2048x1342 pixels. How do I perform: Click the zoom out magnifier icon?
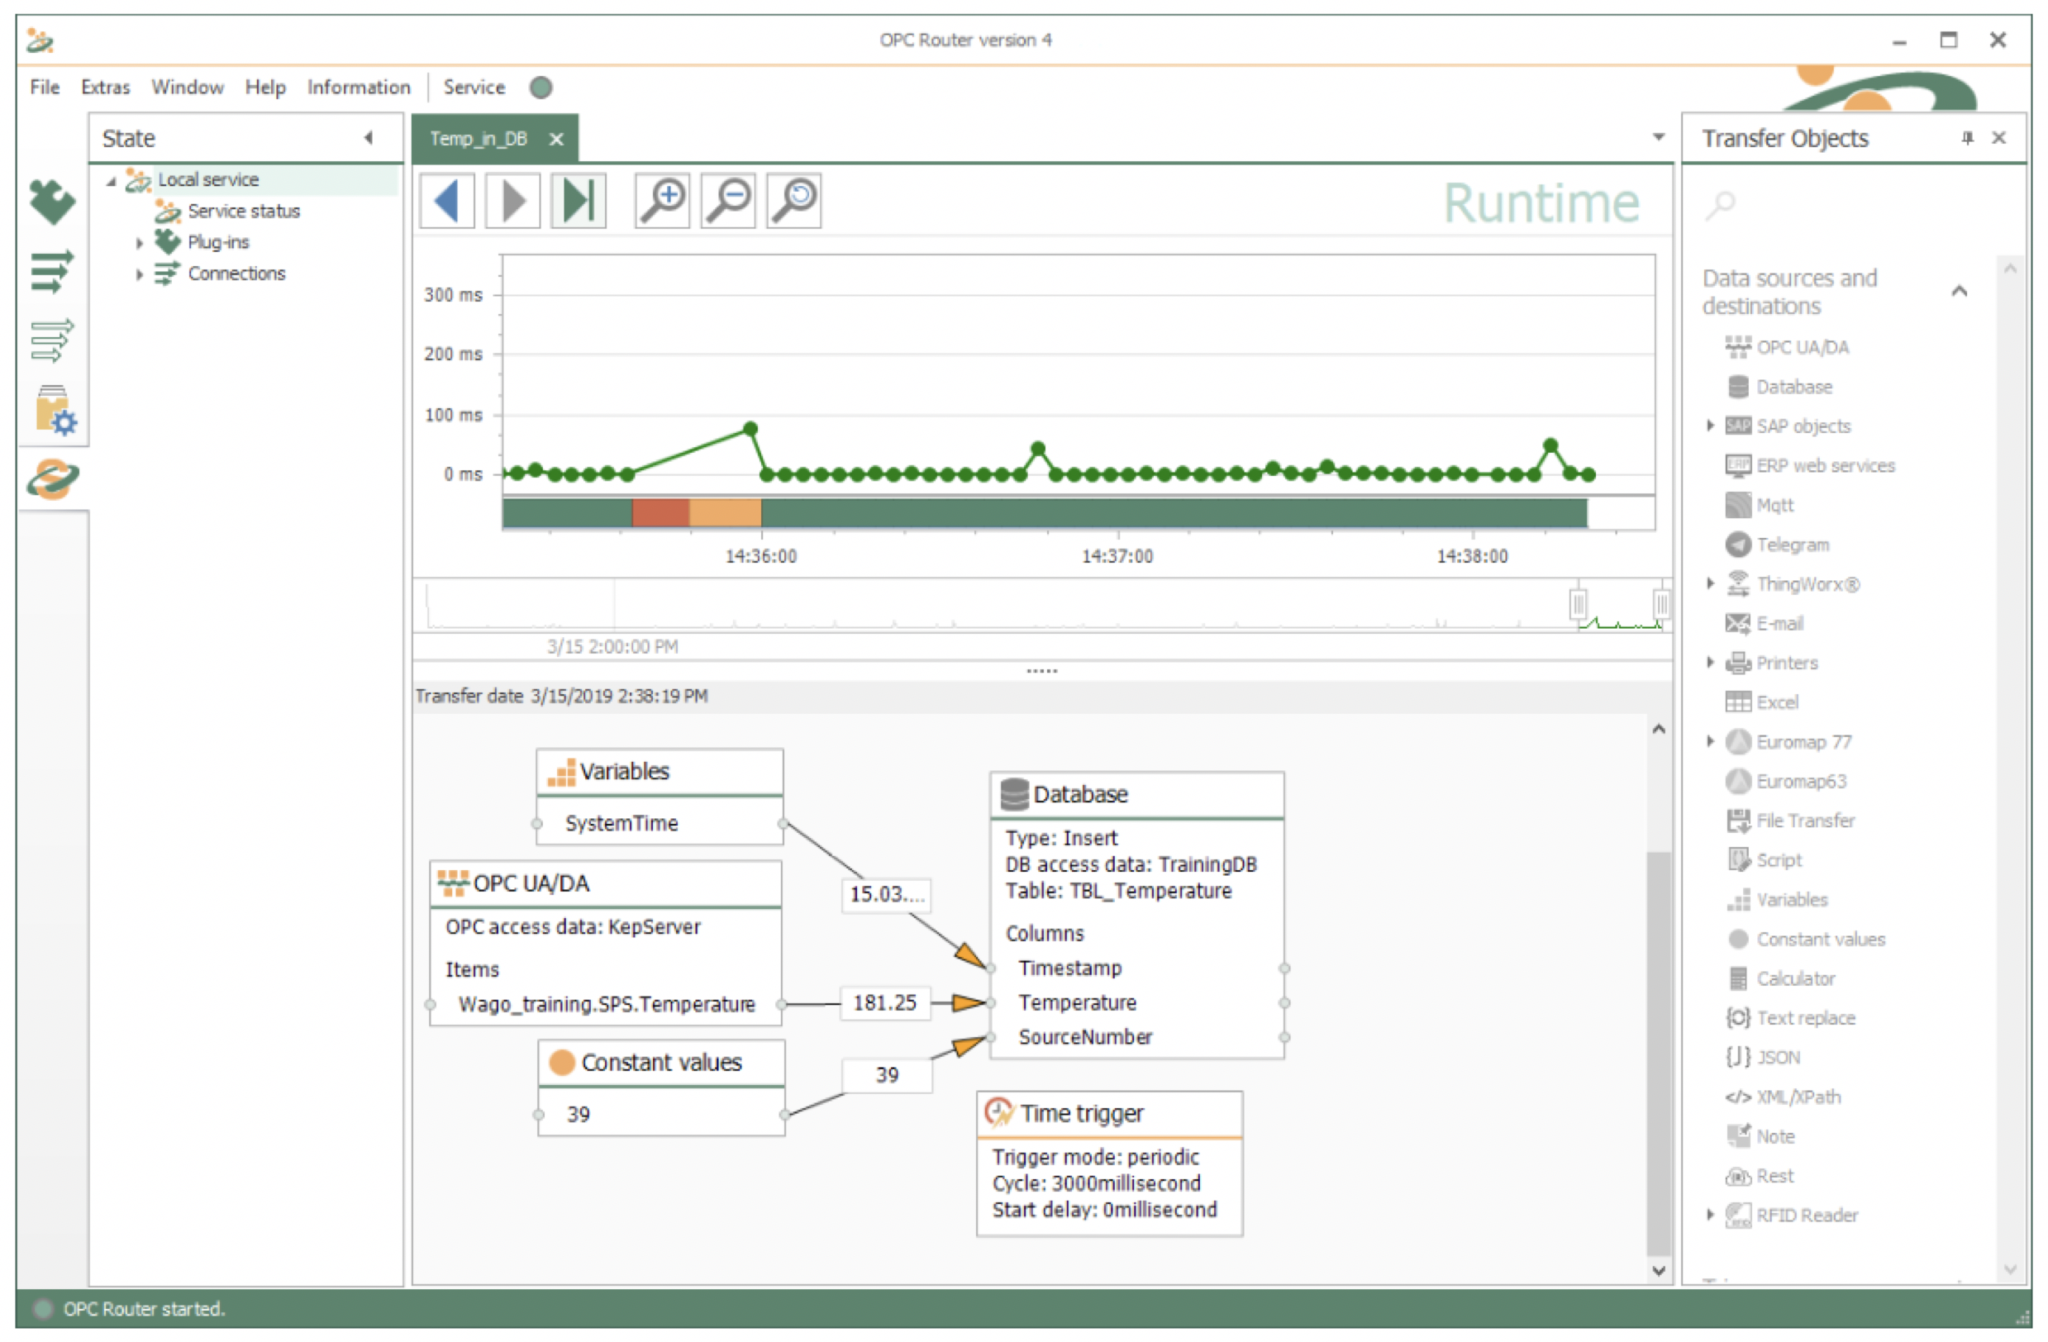point(728,201)
